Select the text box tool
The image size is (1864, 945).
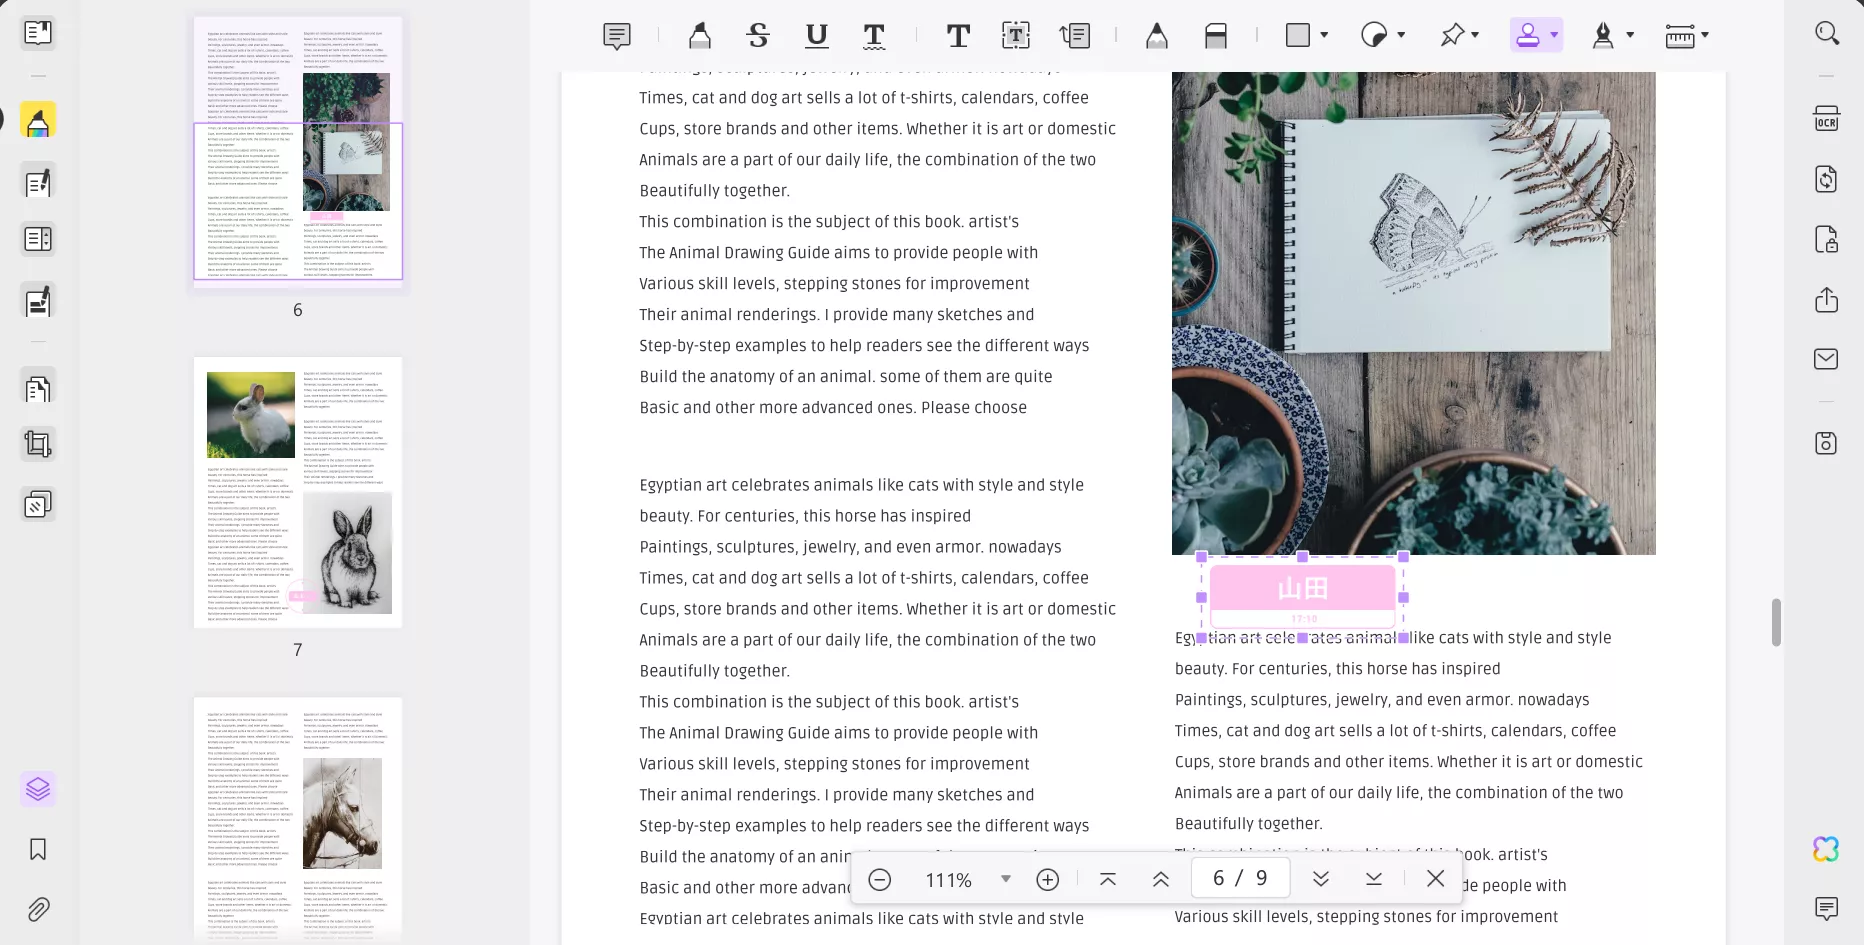pyautogui.click(x=1015, y=36)
